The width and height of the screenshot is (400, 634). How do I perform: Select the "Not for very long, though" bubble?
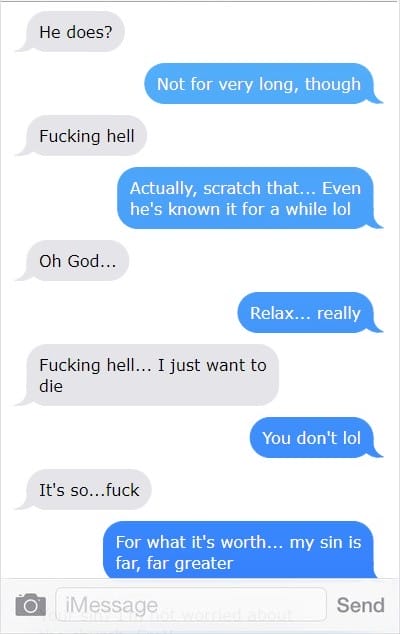point(259,84)
